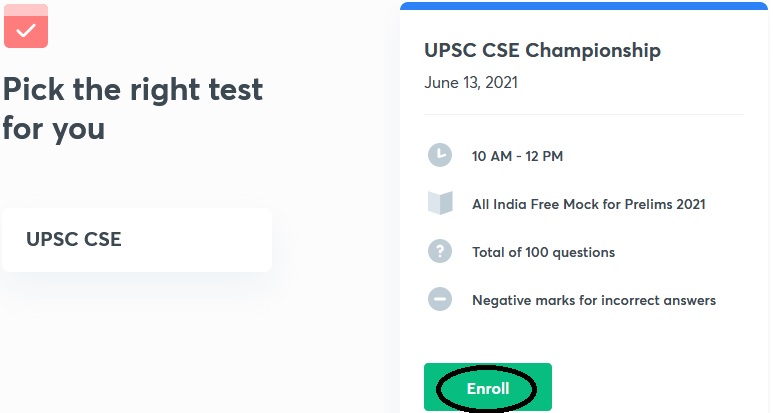Click Negative marks for incorrect answers text
The image size is (773, 413).
(x=594, y=300)
